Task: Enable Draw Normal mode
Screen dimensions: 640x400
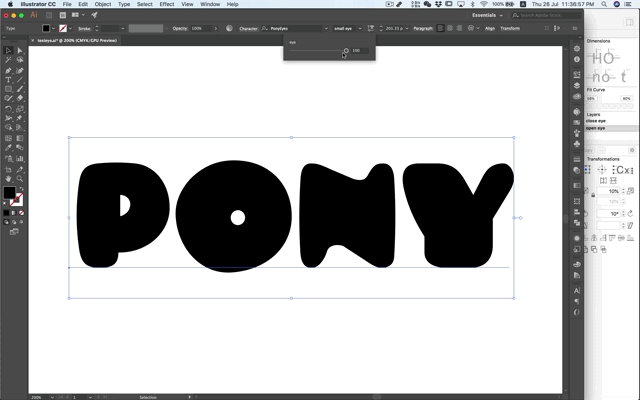Action: pos(6,222)
